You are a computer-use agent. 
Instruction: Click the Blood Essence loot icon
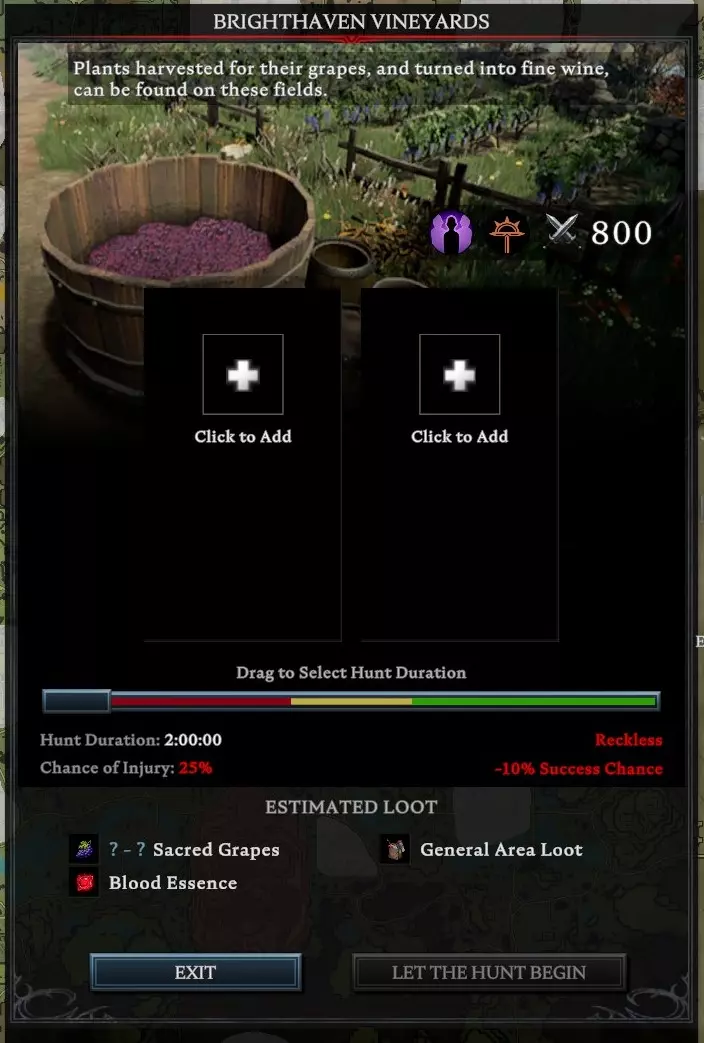84,882
